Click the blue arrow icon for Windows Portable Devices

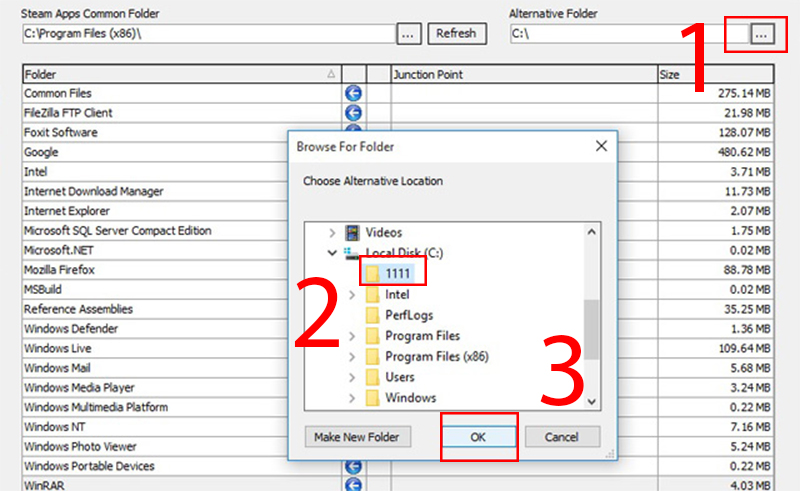(x=353, y=466)
